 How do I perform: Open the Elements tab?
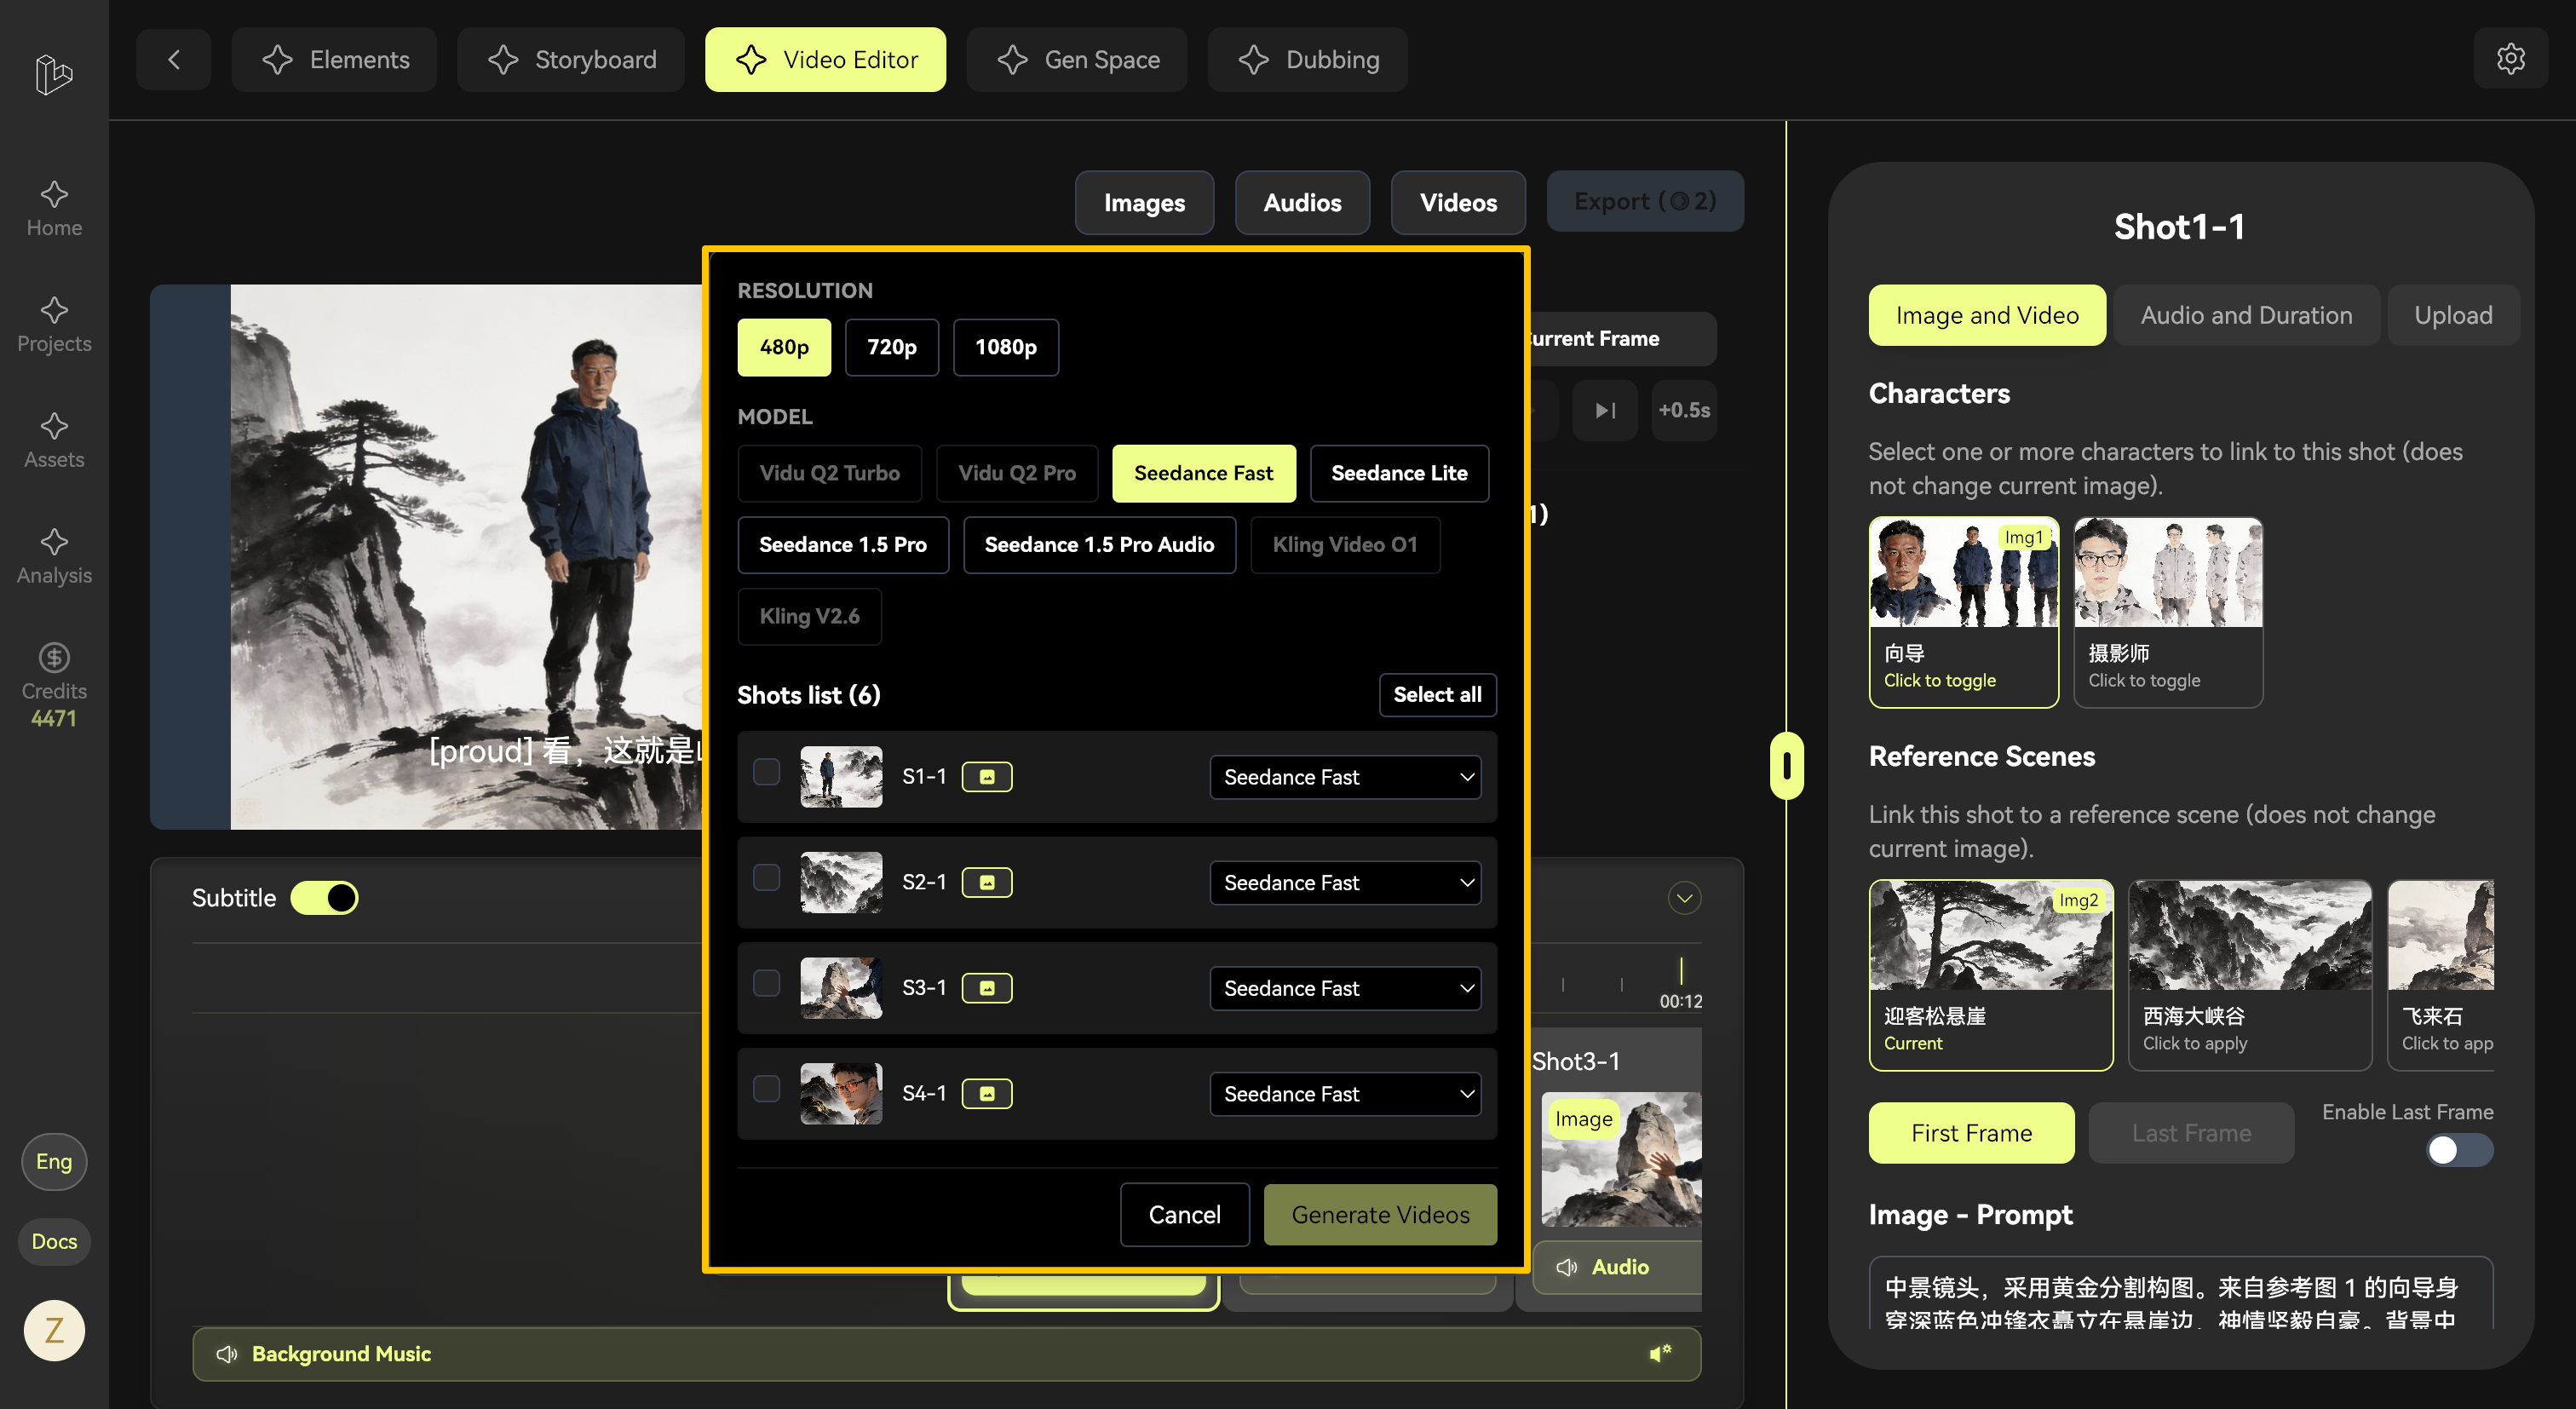click(334, 60)
